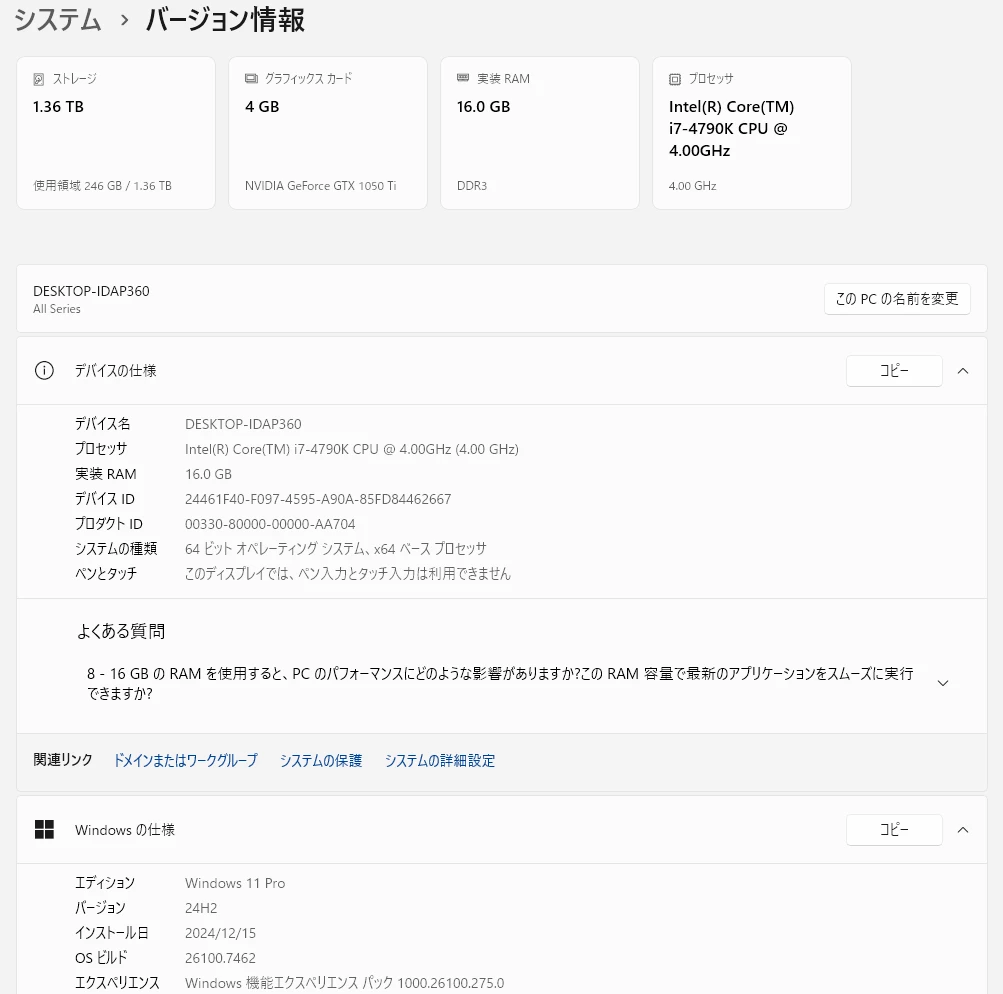The image size is (1003, 994).
Task: Click the バージョン情報 page title
Action: (225, 20)
